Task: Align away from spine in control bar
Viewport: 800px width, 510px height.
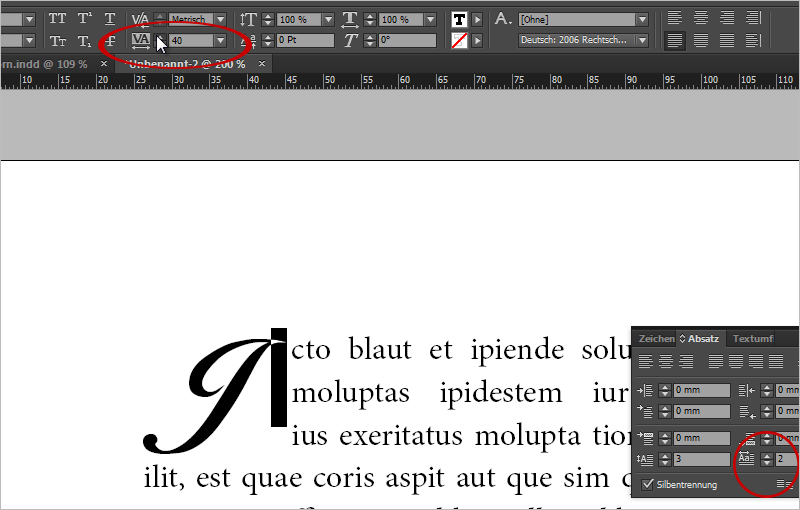Action: click(754, 40)
